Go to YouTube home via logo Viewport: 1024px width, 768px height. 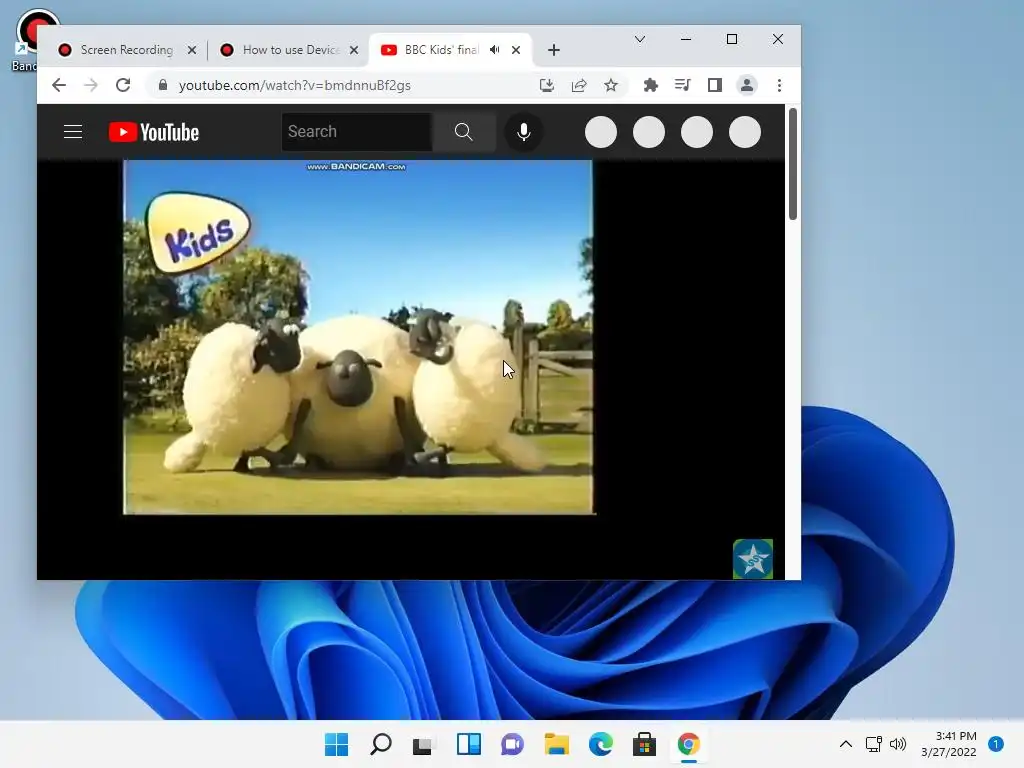click(153, 132)
